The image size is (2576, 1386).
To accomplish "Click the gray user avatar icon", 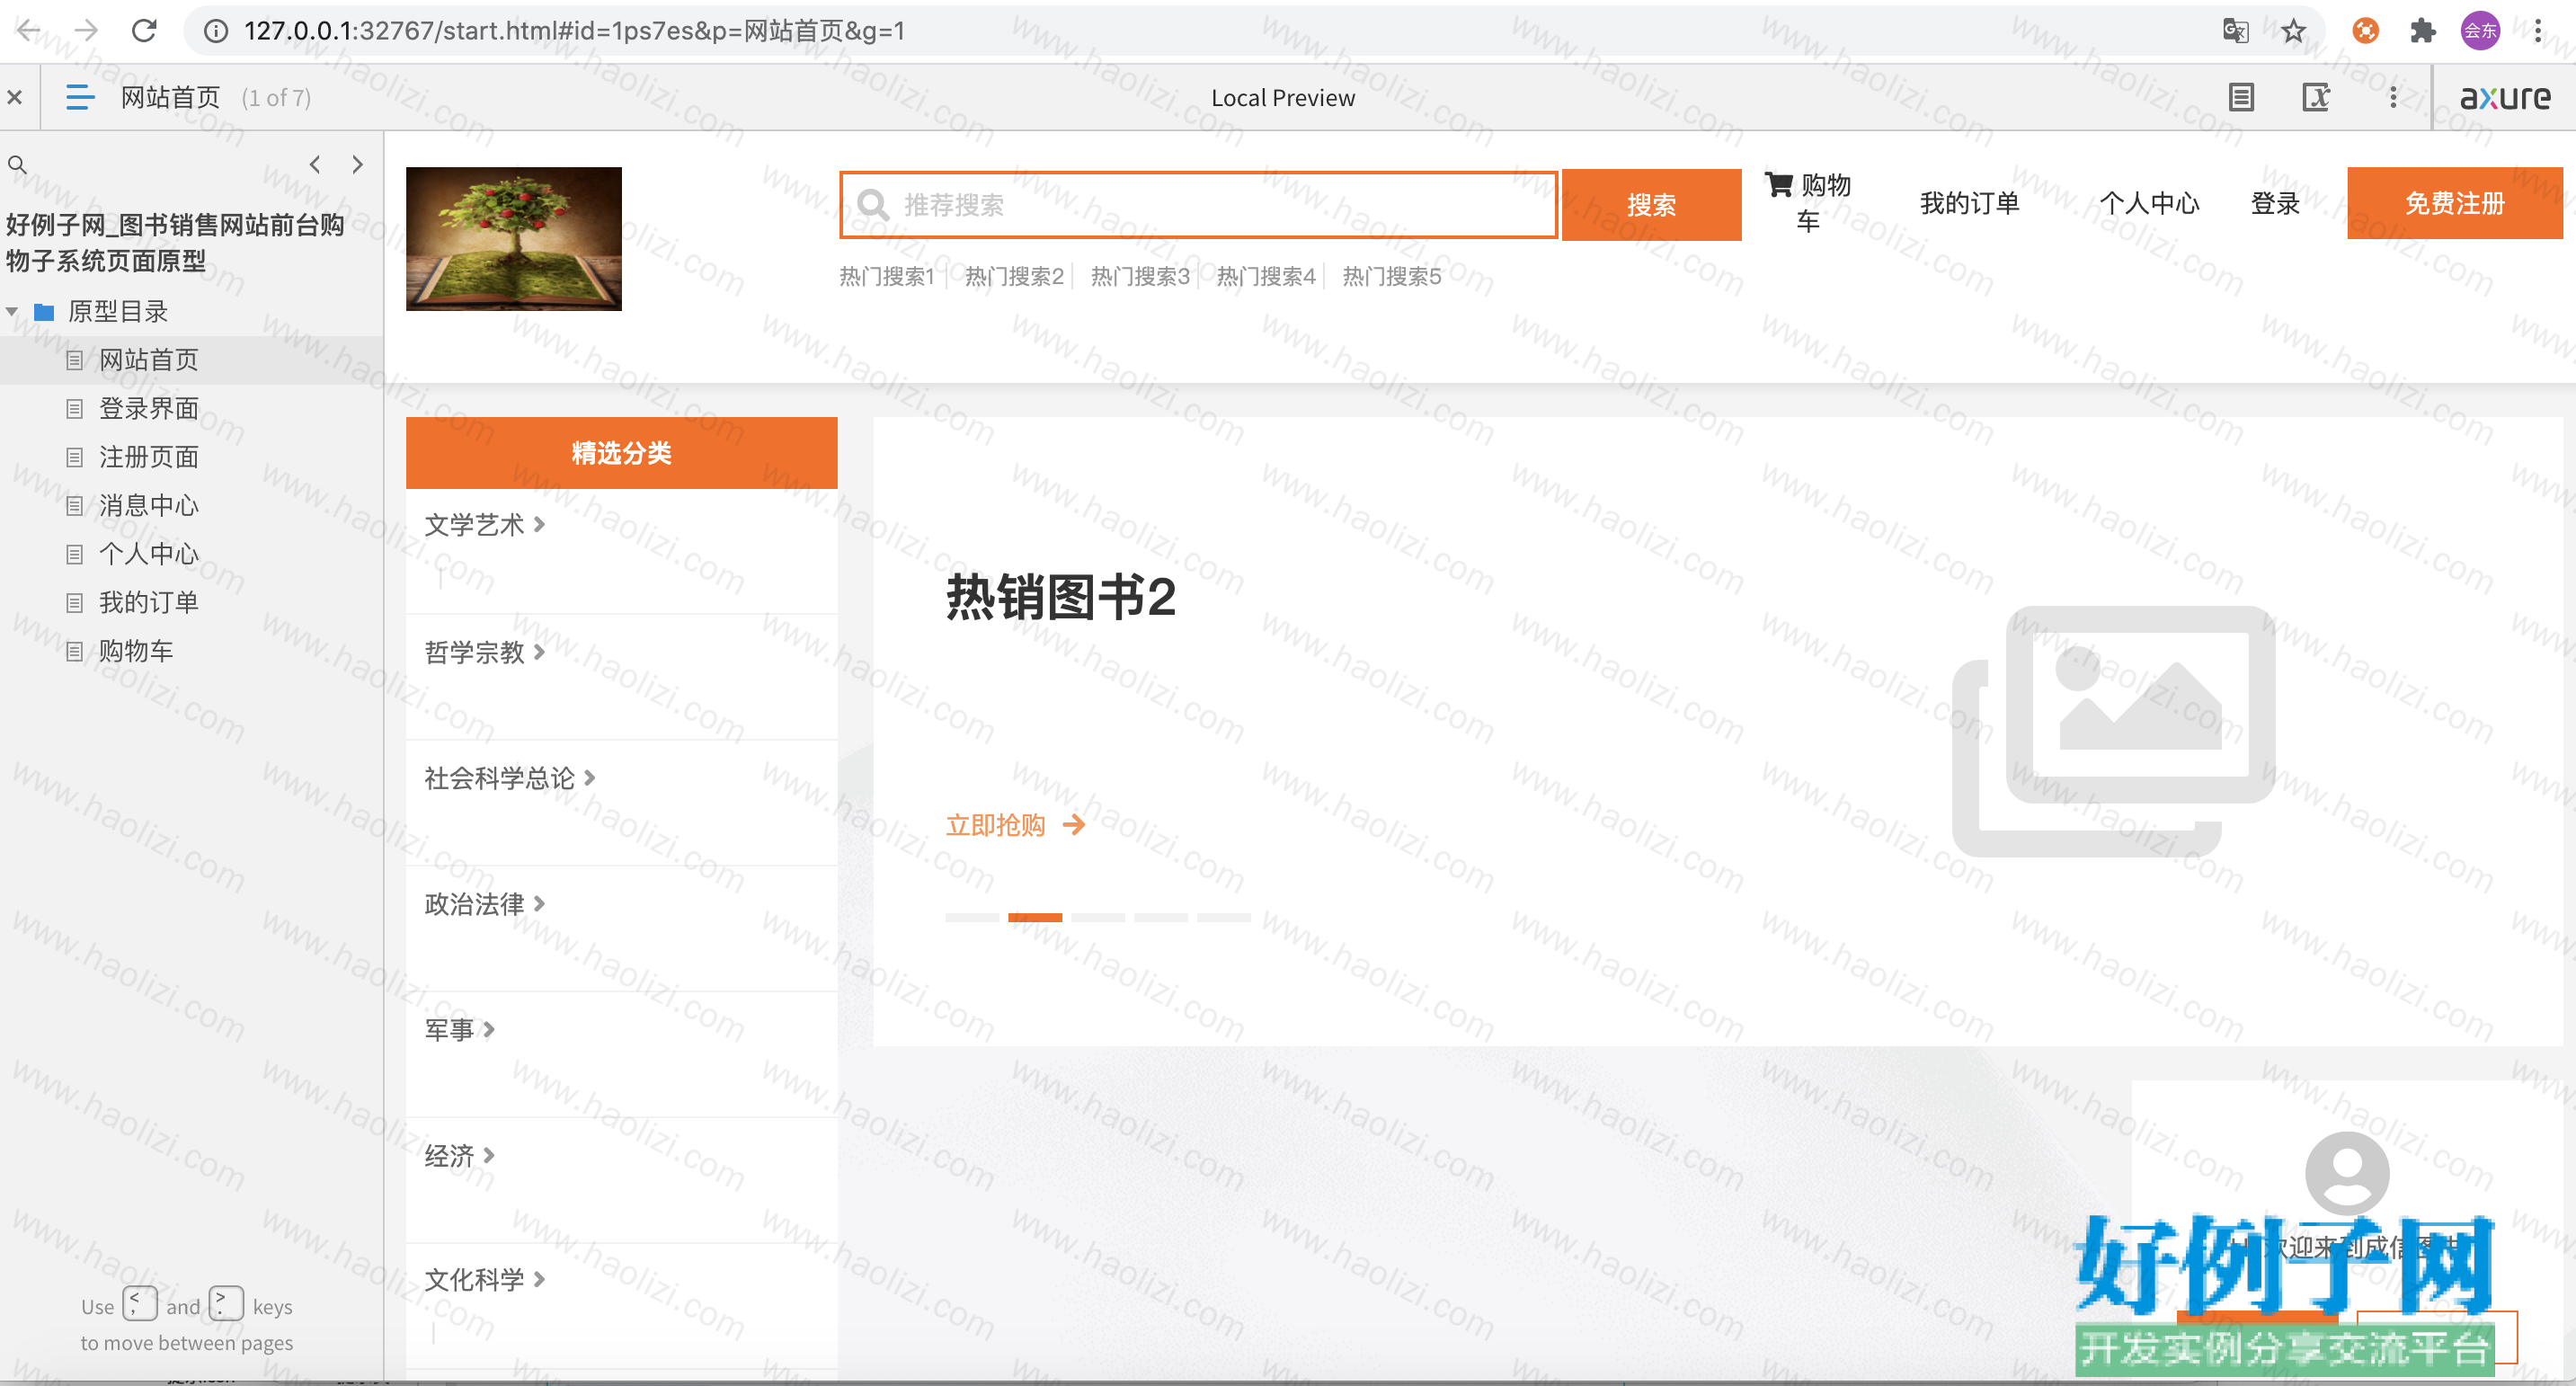I will [2347, 1173].
